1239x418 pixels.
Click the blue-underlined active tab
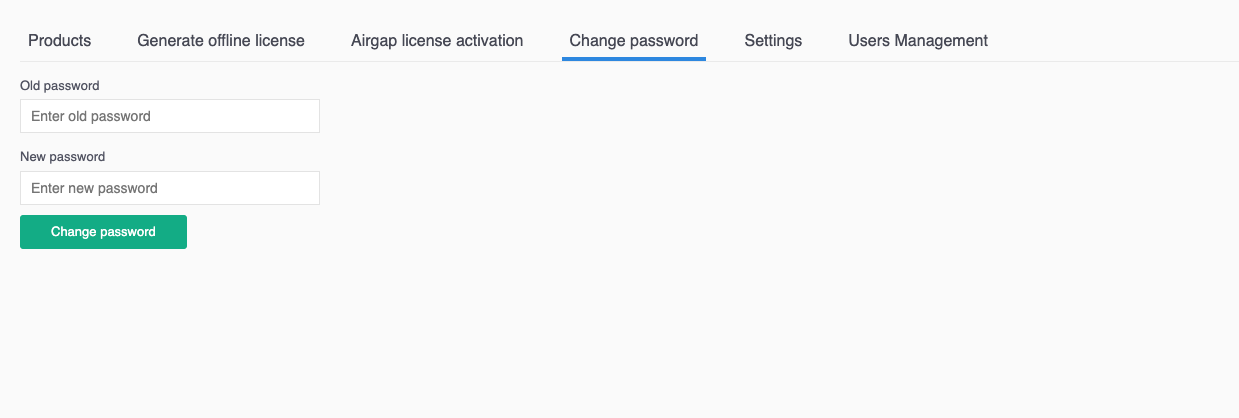(633, 41)
